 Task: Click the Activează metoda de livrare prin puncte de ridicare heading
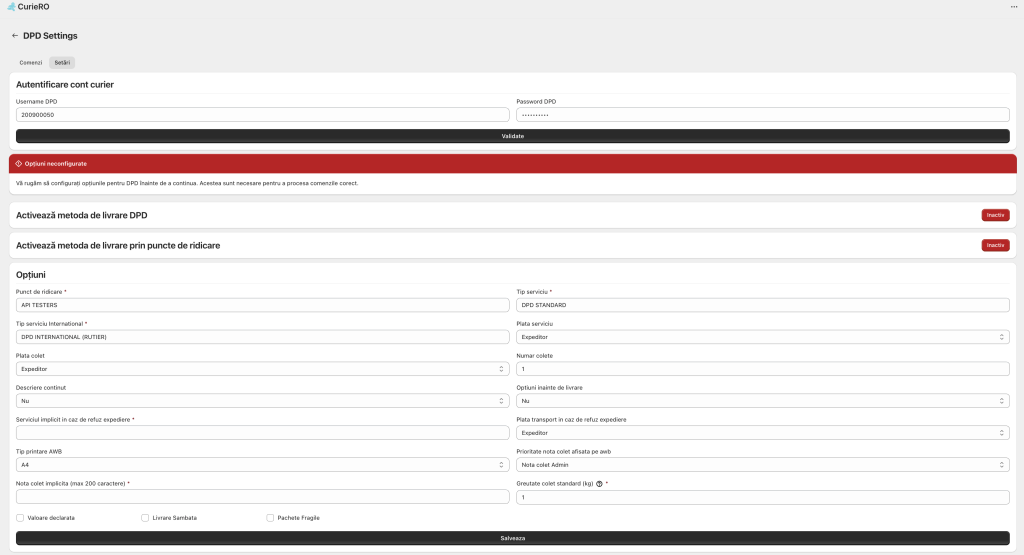118,246
